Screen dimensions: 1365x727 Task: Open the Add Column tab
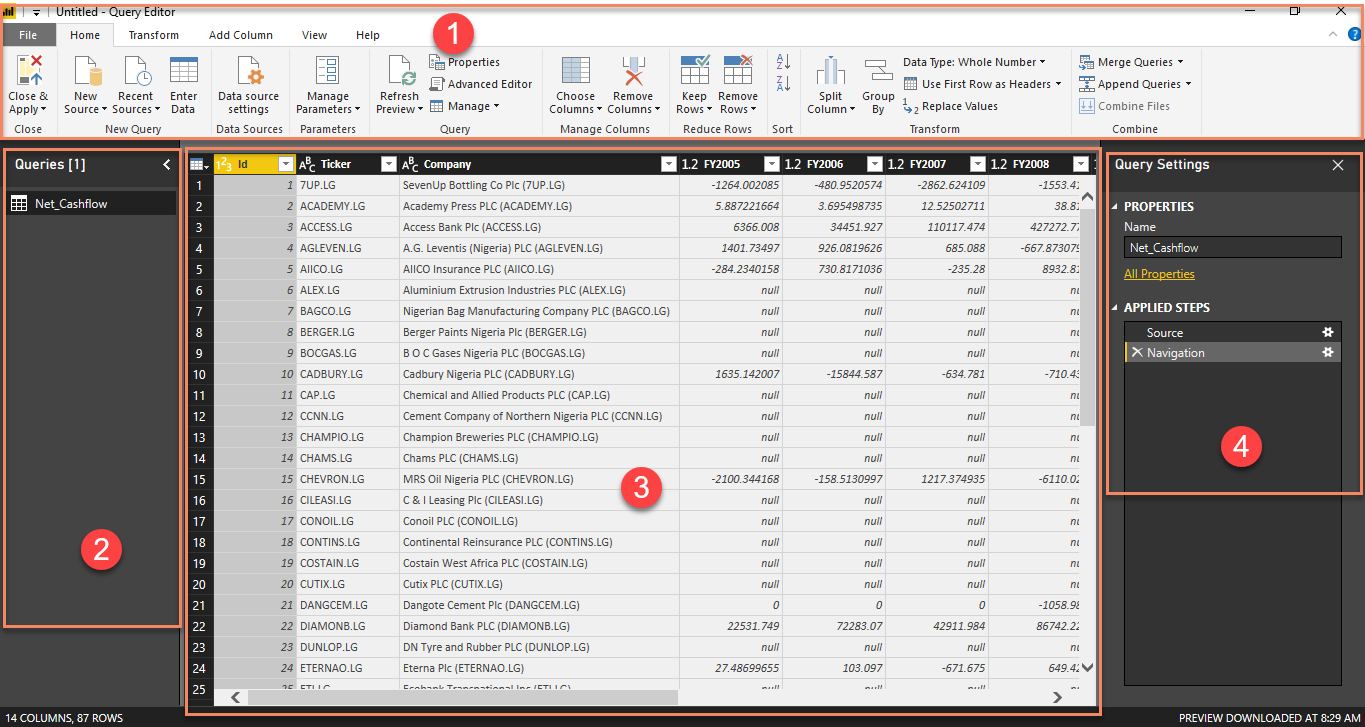(x=240, y=34)
